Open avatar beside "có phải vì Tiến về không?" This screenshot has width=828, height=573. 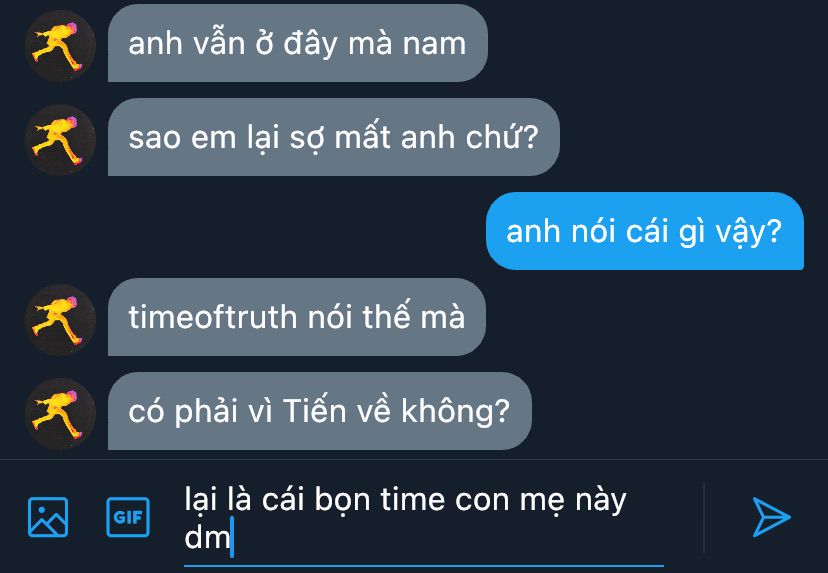click(60, 414)
